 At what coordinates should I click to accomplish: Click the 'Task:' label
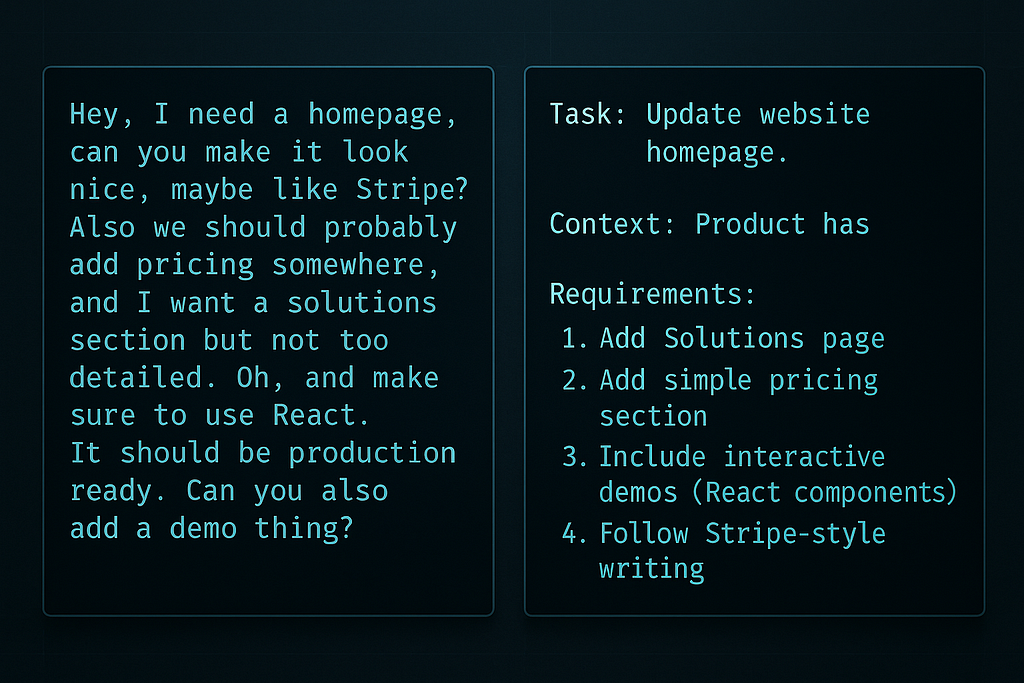pyautogui.click(x=587, y=114)
